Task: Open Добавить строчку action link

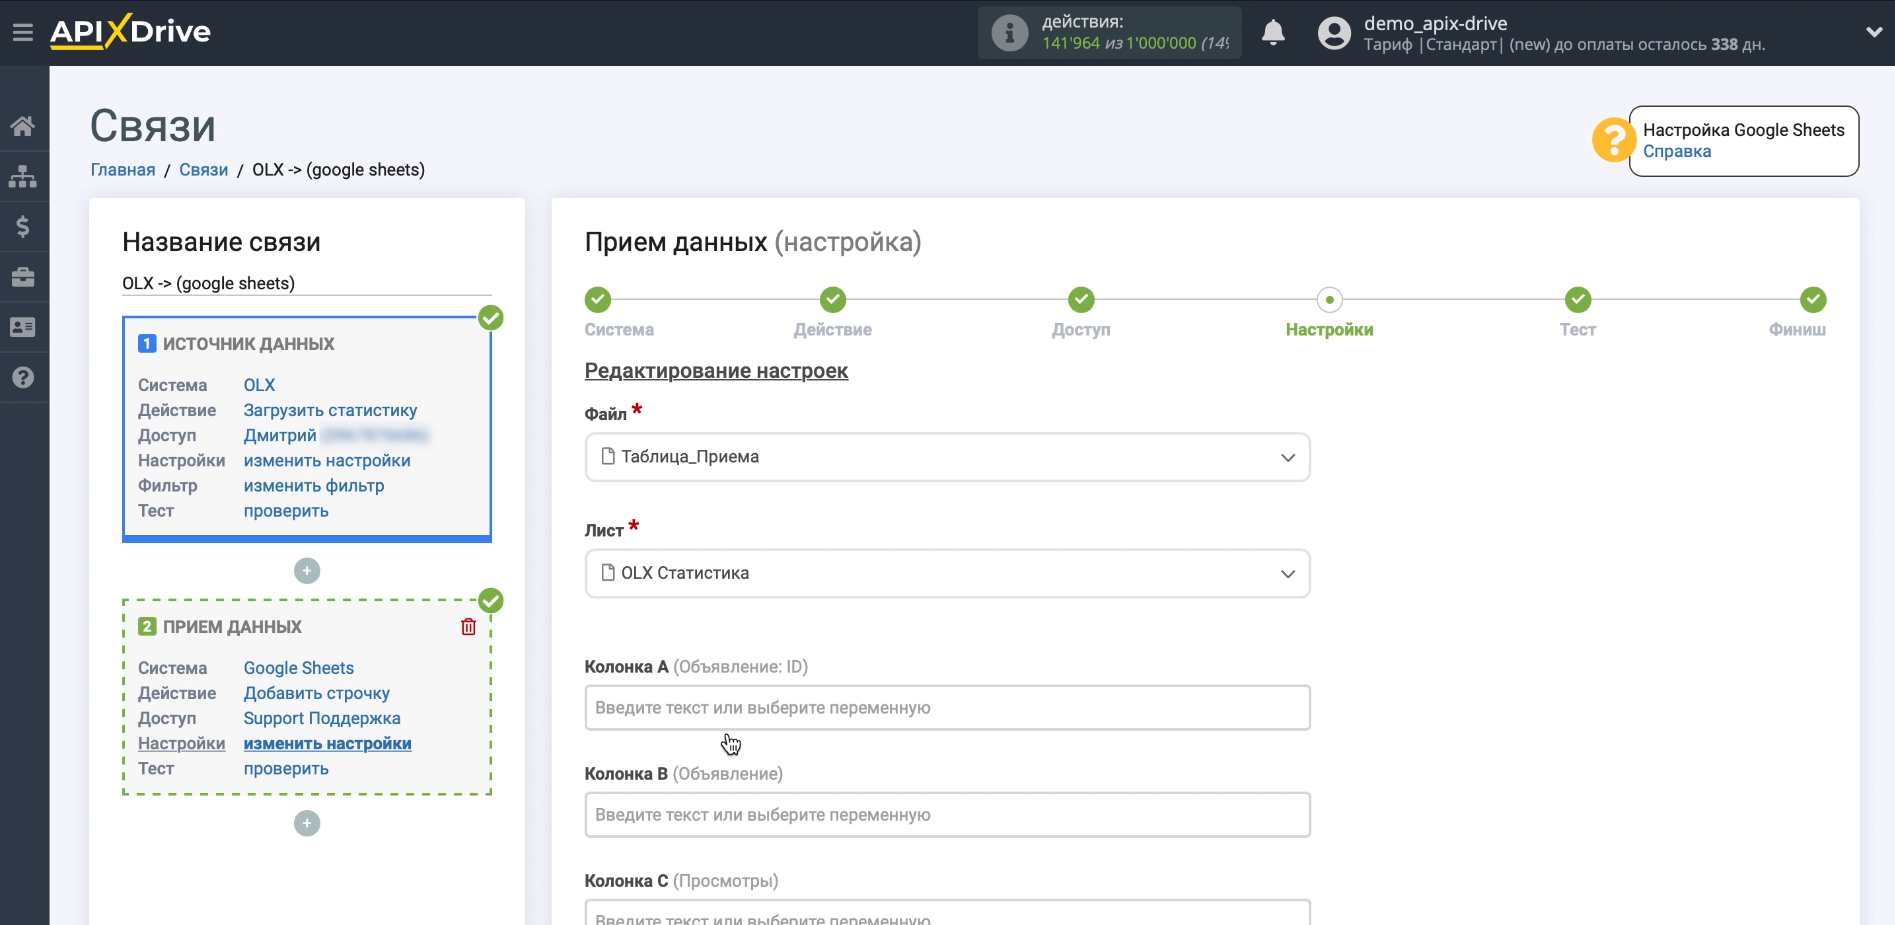Action: [316, 693]
